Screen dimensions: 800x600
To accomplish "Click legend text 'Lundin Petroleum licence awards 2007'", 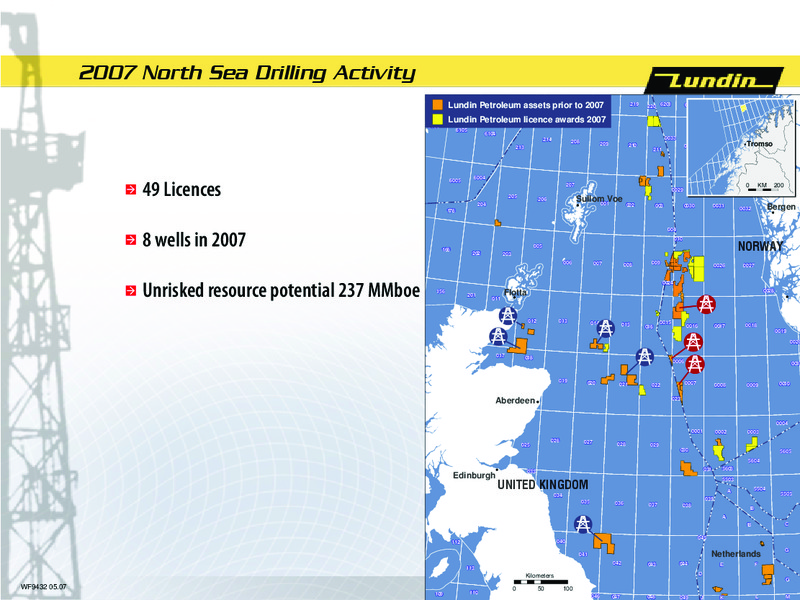I will click(x=527, y=119).
